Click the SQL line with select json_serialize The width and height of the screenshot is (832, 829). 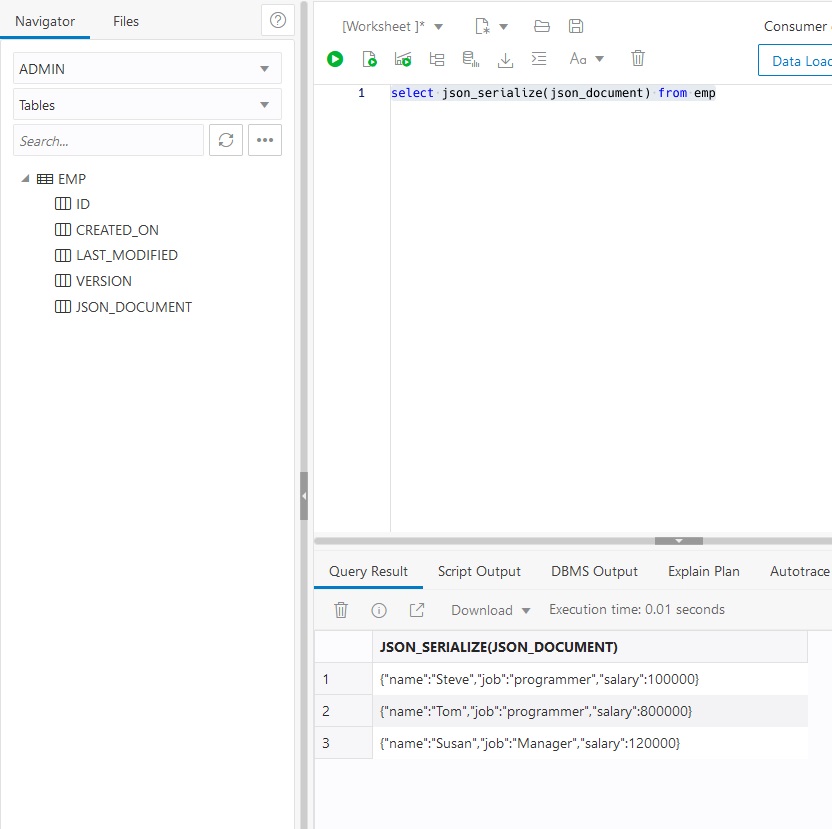pos(553,93)
